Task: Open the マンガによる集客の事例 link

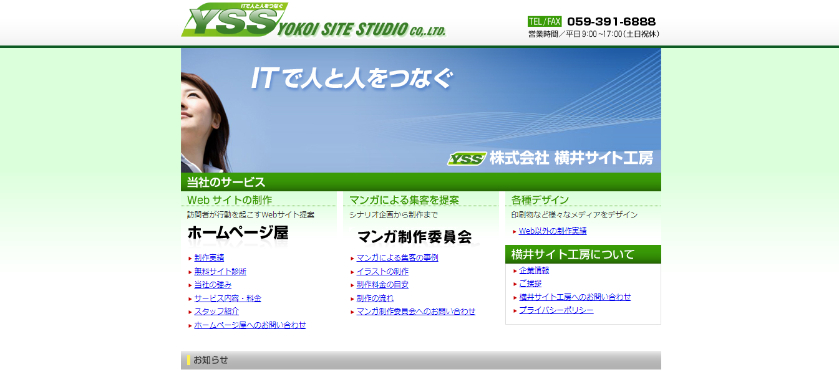Action: 398,258
